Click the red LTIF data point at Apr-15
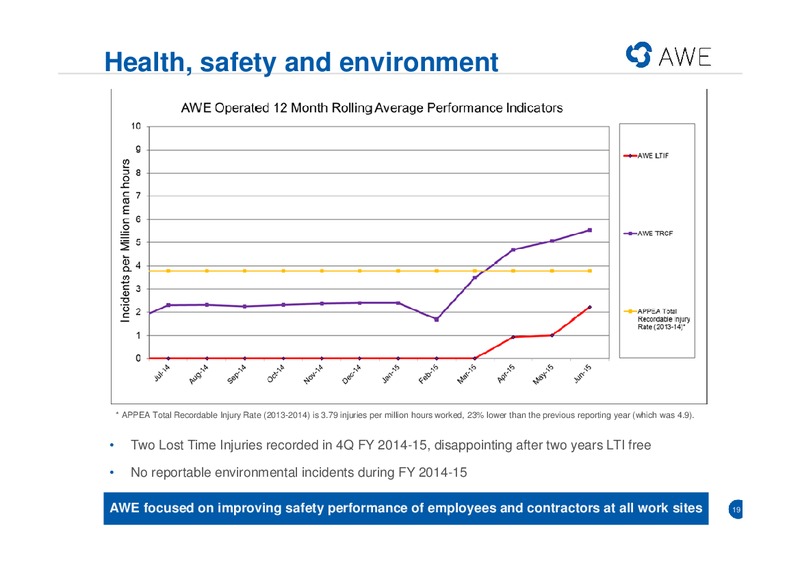 click(513, 337)
